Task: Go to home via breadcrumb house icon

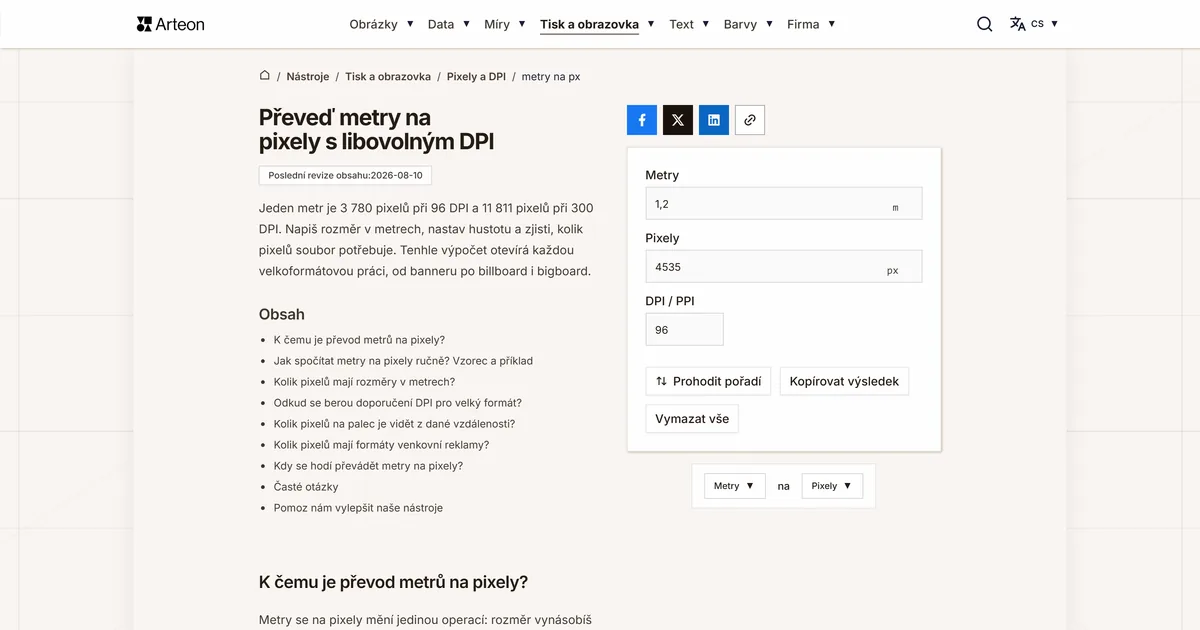Action: pyautogui.click(x=265, y=75)
